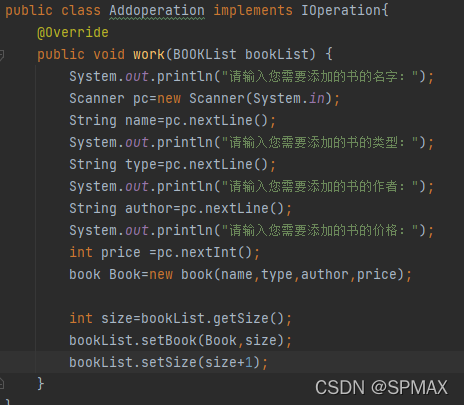Click the fold end marker beside the method's closing brace
464x405 pixels.
point(1,384)
